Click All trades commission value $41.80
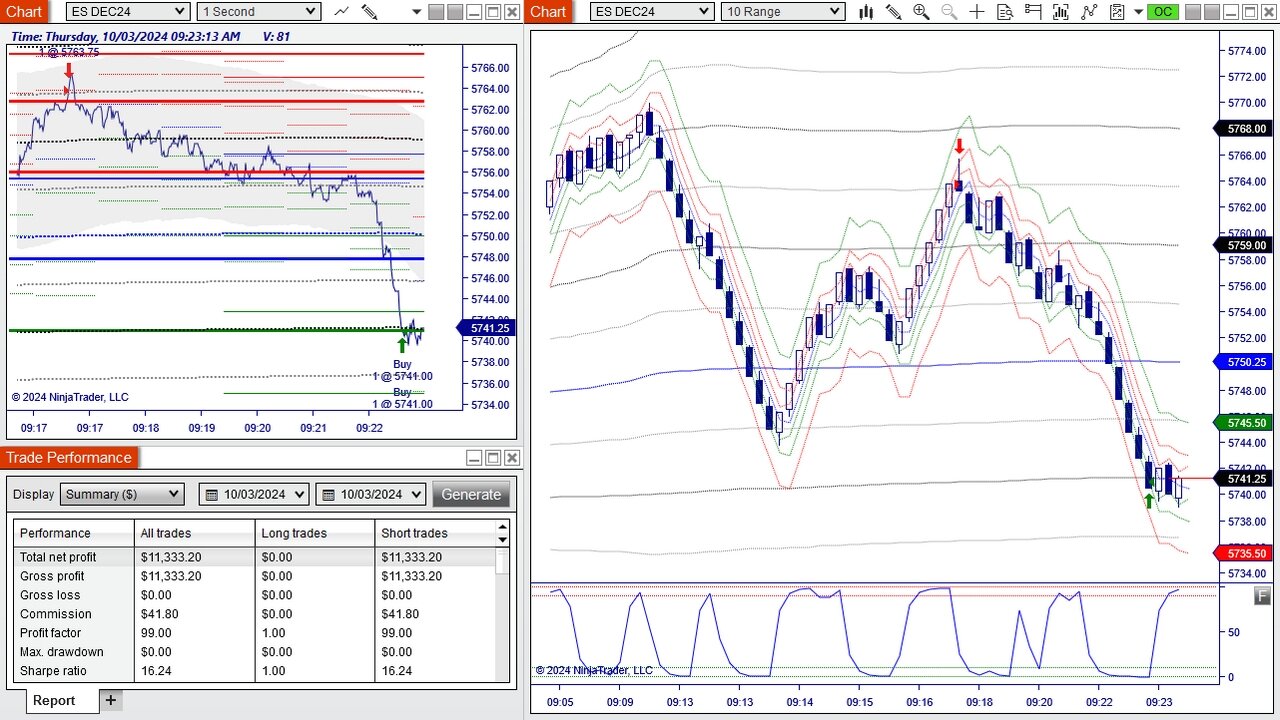This screenshot has width=1280, height=720. [x=160, y=614]
